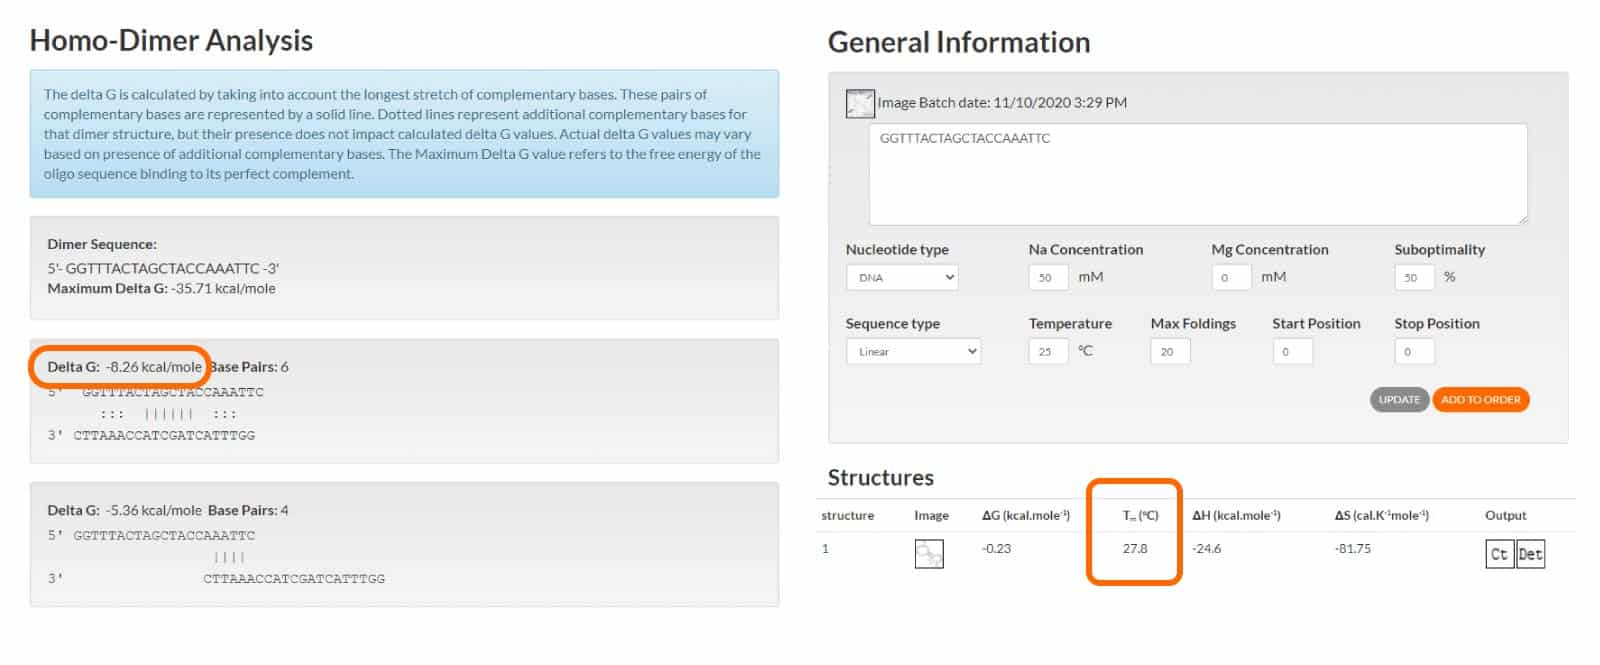
Task: Select the Max Foldings field
Action: tap(1169, 351)
